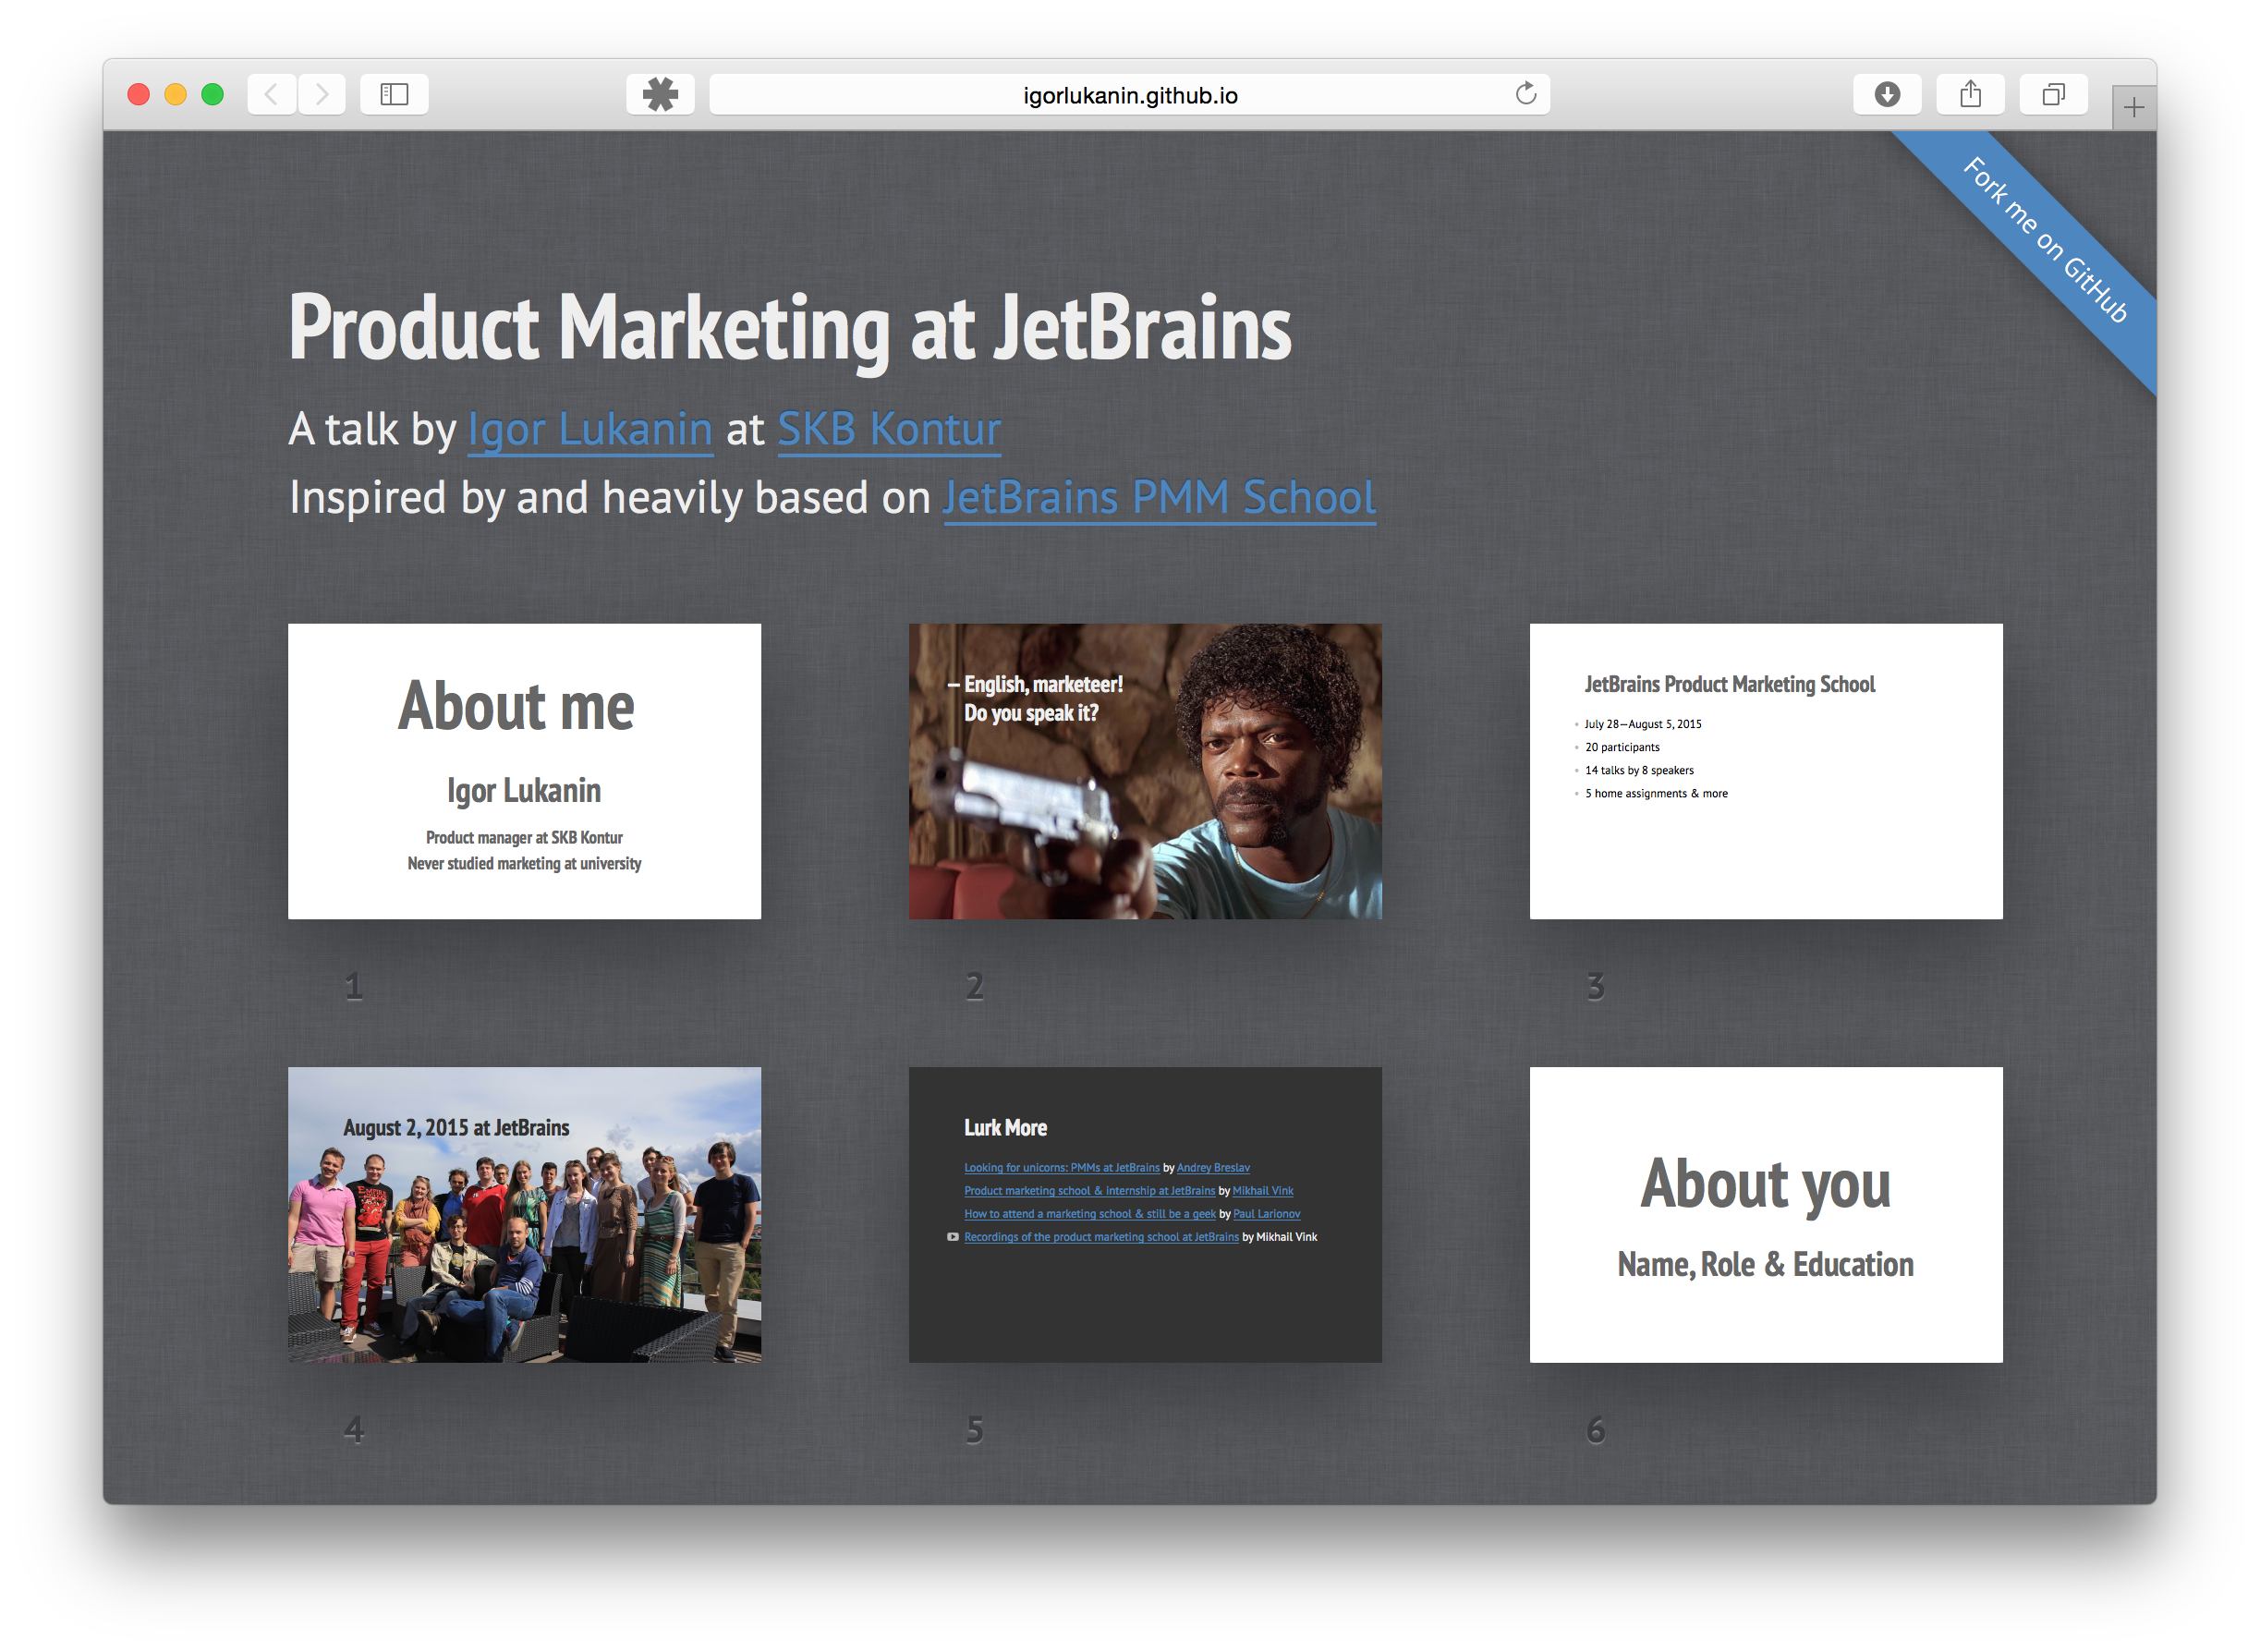
Task: Click the browser forward arrow button
Action: (x=322, y=95)
